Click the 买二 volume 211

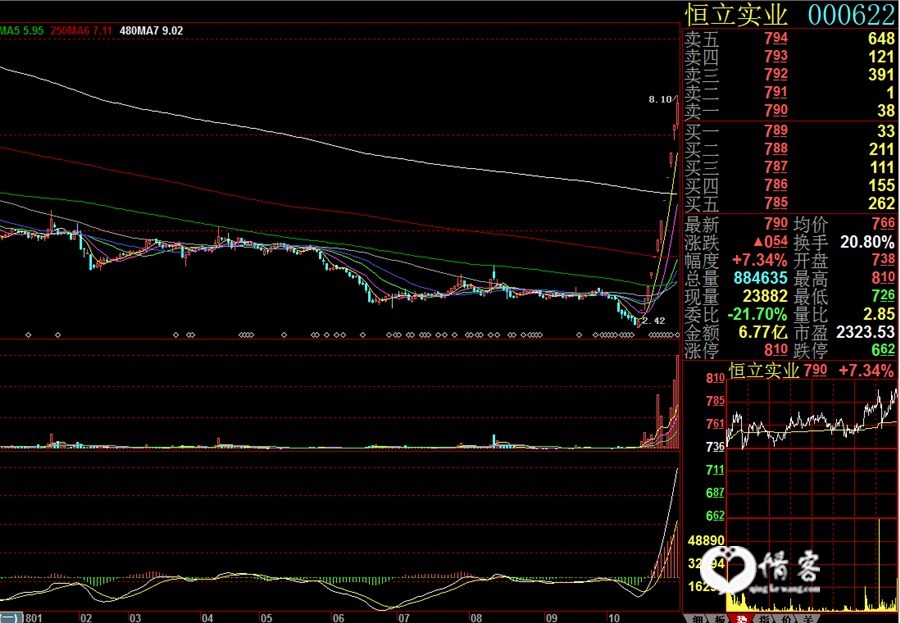[x=882, y=149]
